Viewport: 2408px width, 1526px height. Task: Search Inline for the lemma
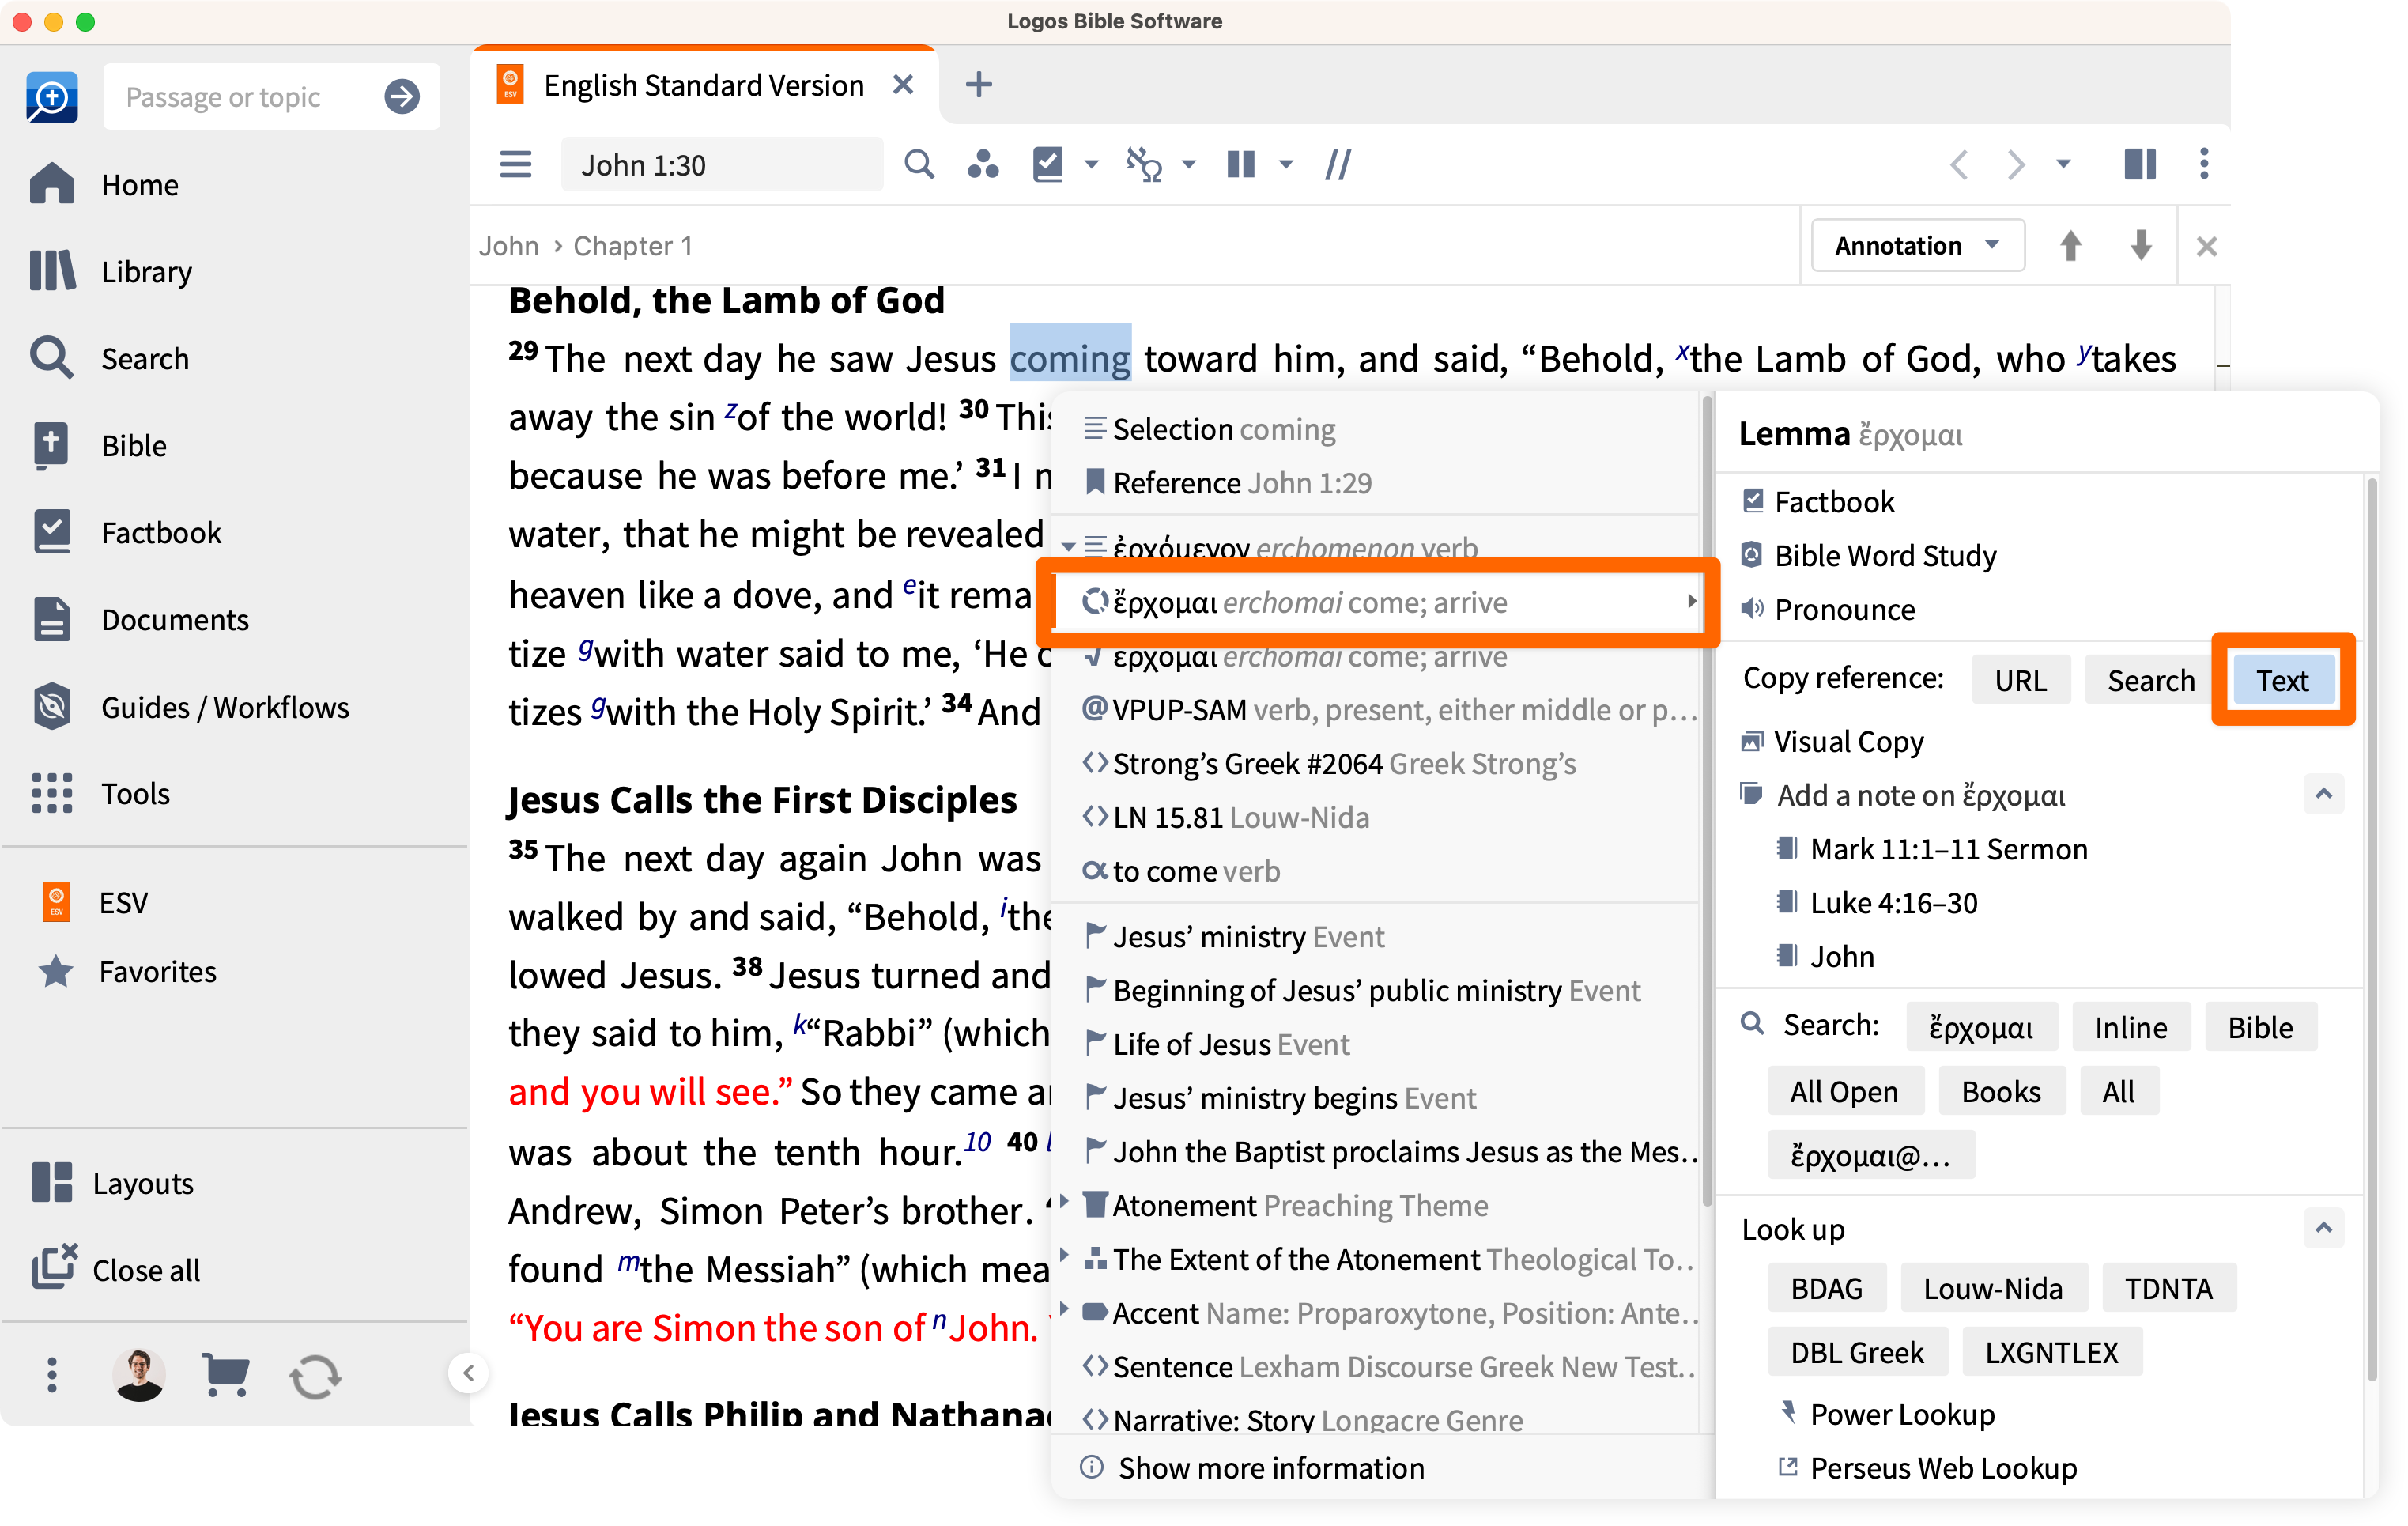pyautogui.click(x=2131, y=1027)
